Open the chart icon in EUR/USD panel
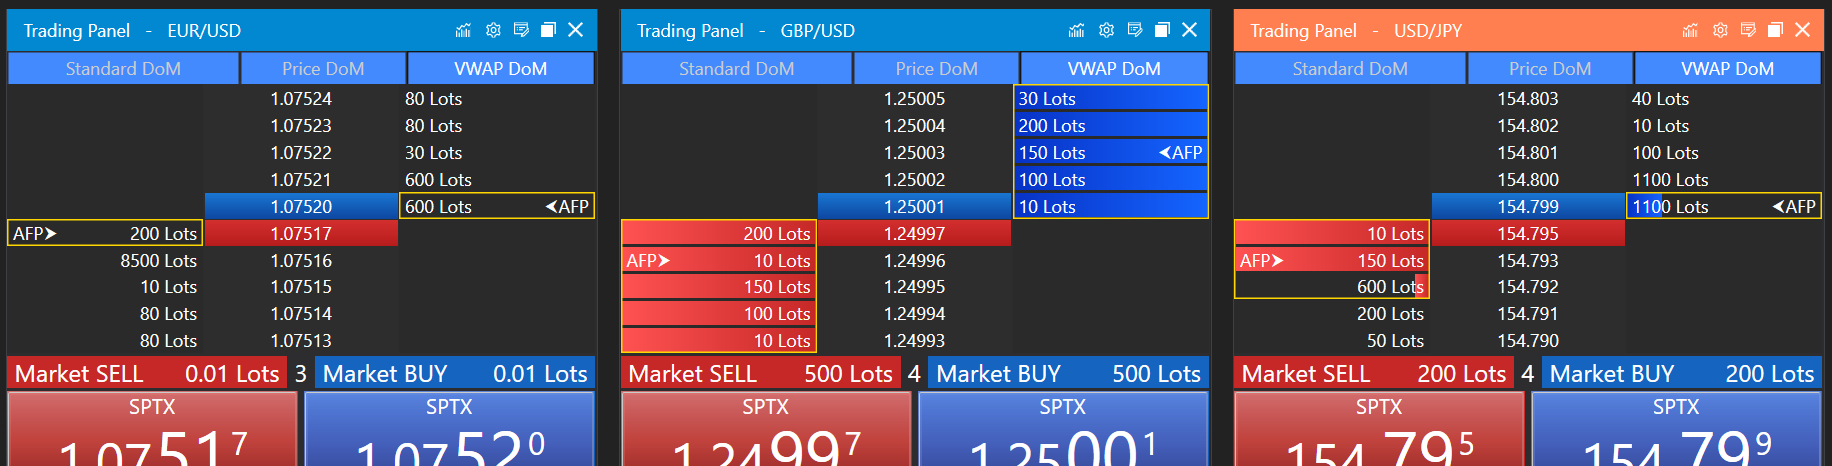 pyautogui.click(x=463, y=30)
